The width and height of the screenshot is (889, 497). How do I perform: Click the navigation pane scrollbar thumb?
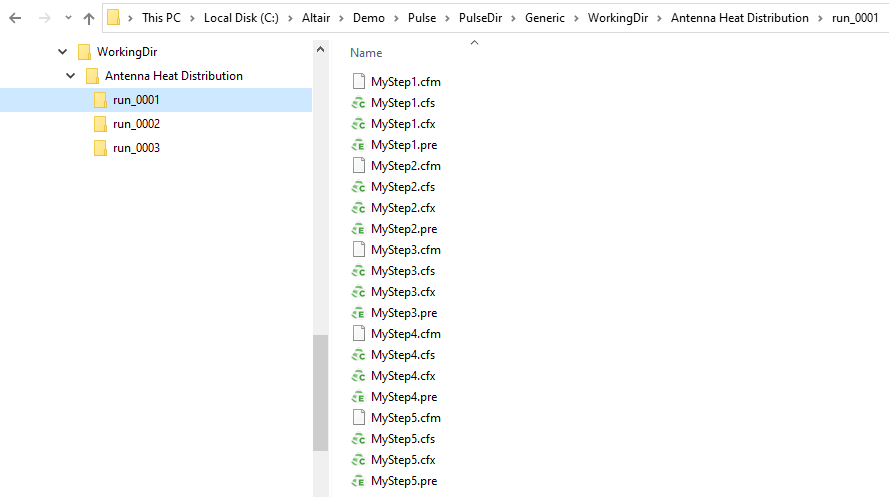pyautogui.click(x=320, y=392)
